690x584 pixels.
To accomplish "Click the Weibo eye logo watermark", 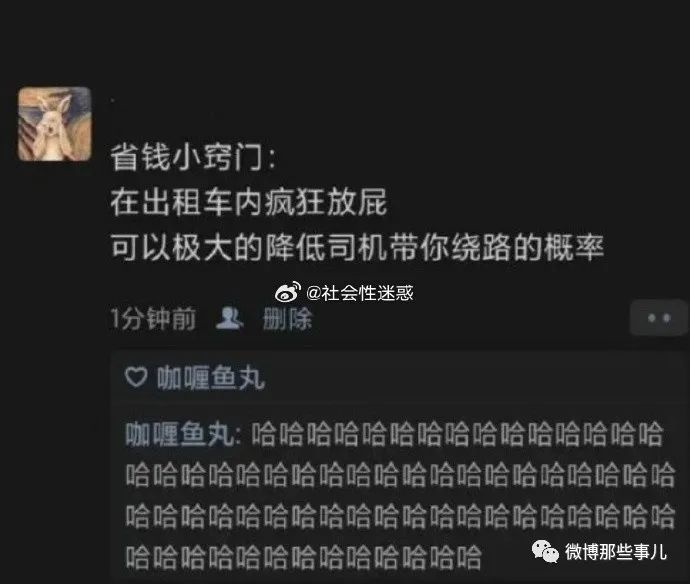I will coord(288,292).
